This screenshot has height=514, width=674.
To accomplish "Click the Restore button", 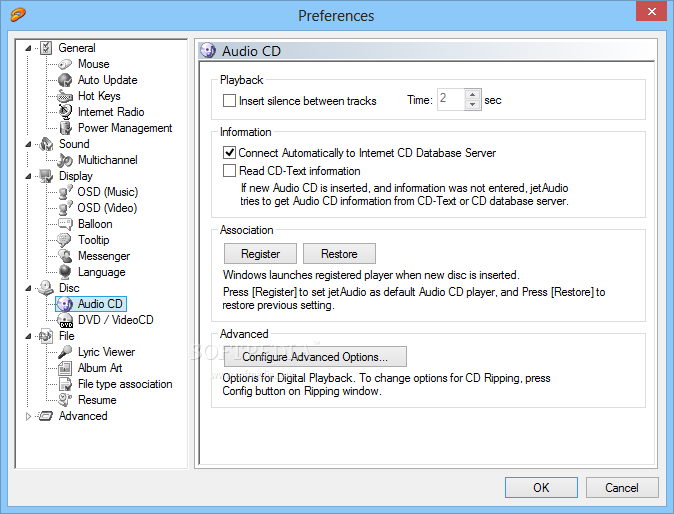I will (x=339, y=254).
